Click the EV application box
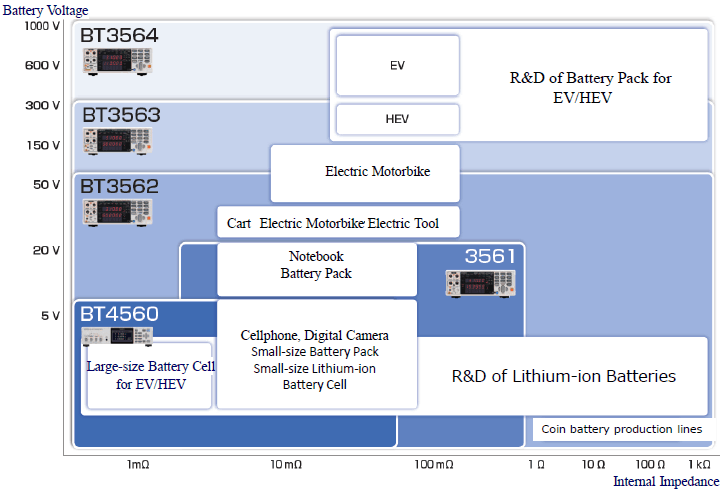This screenshot has width=728, height=495. (x=397, y=65)
